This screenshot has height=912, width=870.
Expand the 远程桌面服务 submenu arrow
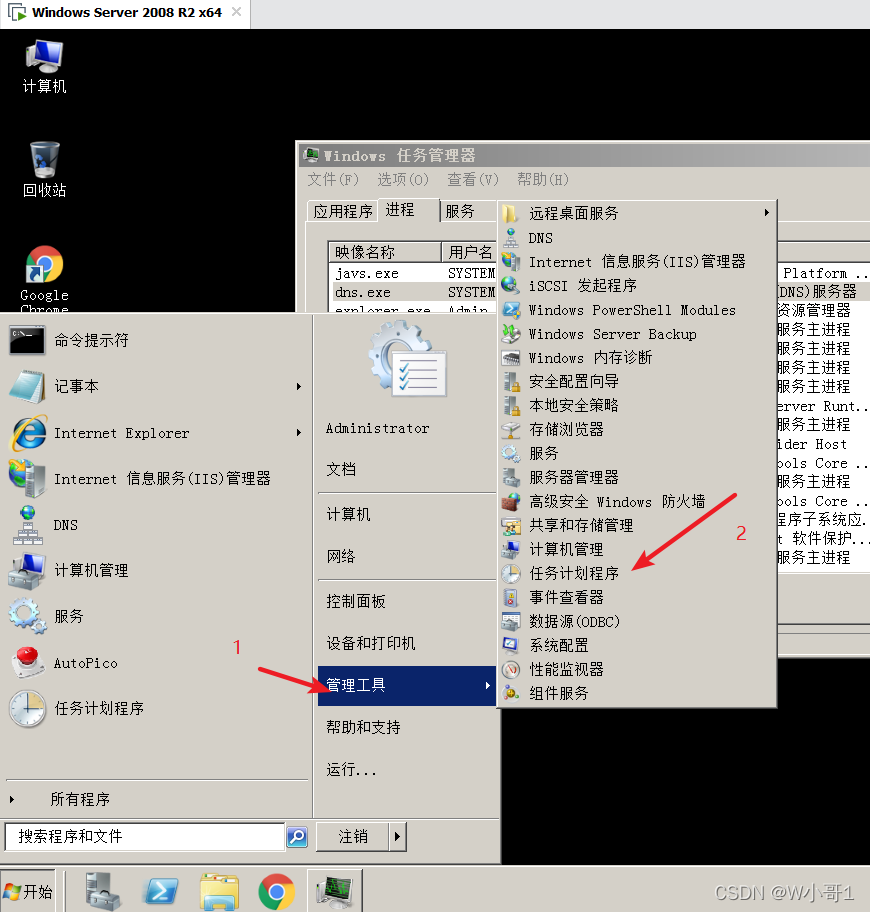pyautogui.click(x=766, y=212)
